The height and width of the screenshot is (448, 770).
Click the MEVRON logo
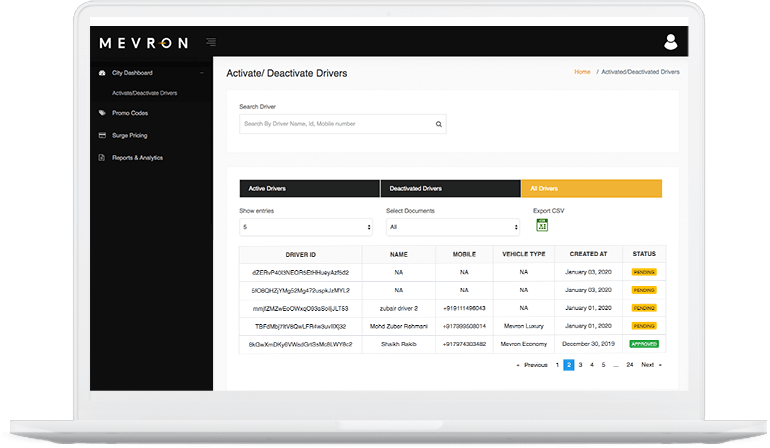pos(143,43)
